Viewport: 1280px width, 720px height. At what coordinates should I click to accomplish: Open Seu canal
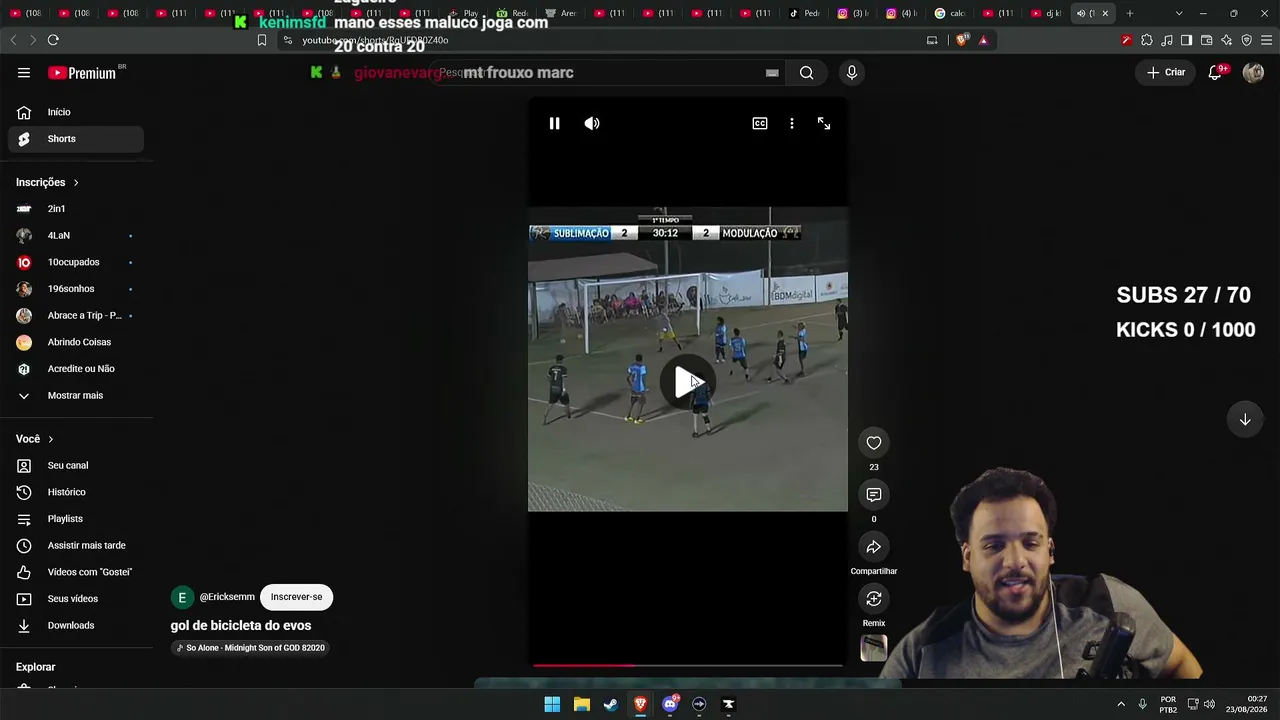[76, 465]
